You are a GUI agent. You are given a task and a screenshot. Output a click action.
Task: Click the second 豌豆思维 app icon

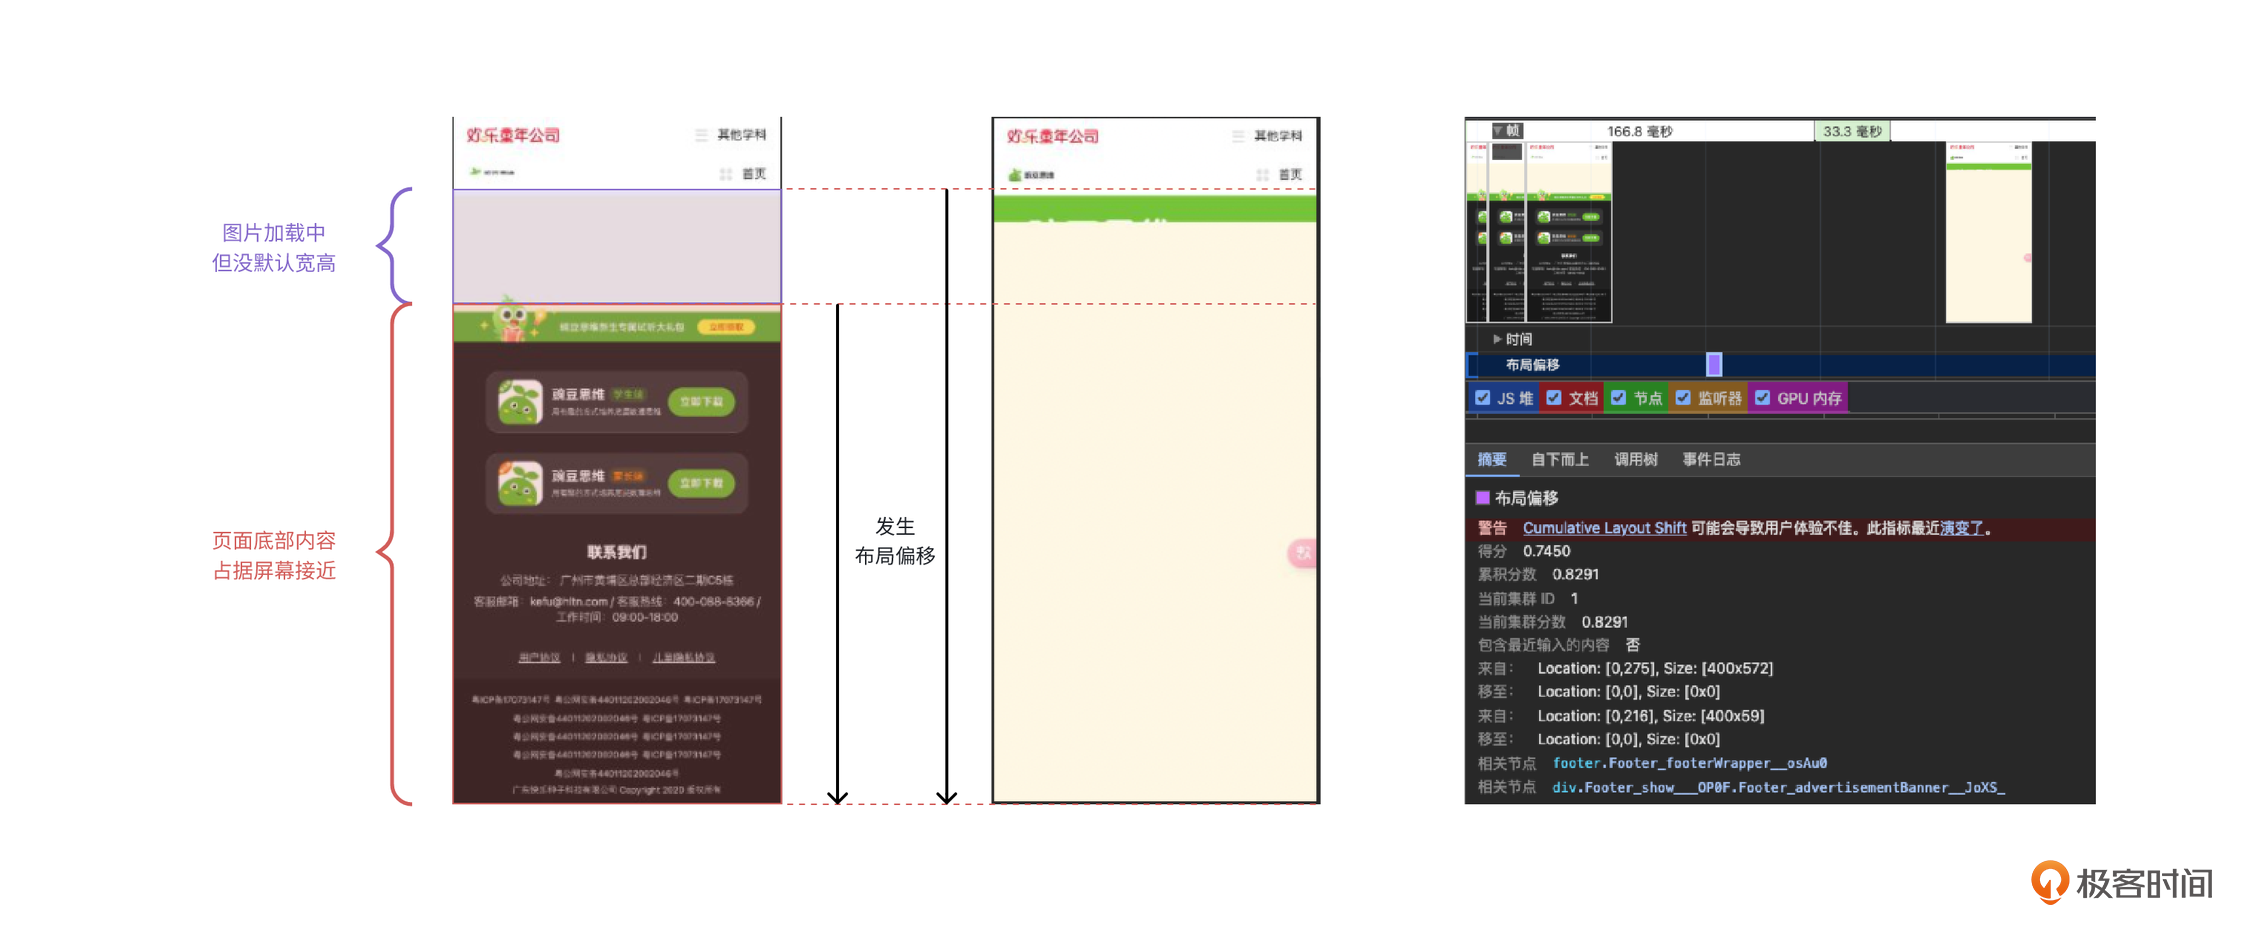520,483
